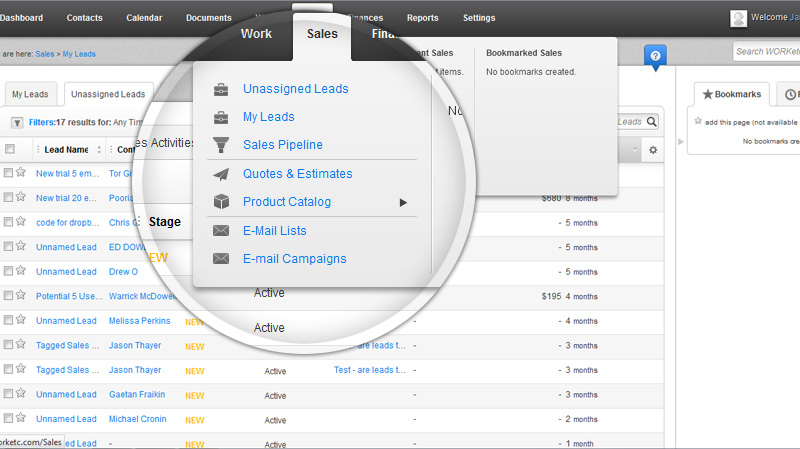Check the Michael Cronin row checkbox
Viewport: 800px width, 449px height.
click(x=8, y=418)
